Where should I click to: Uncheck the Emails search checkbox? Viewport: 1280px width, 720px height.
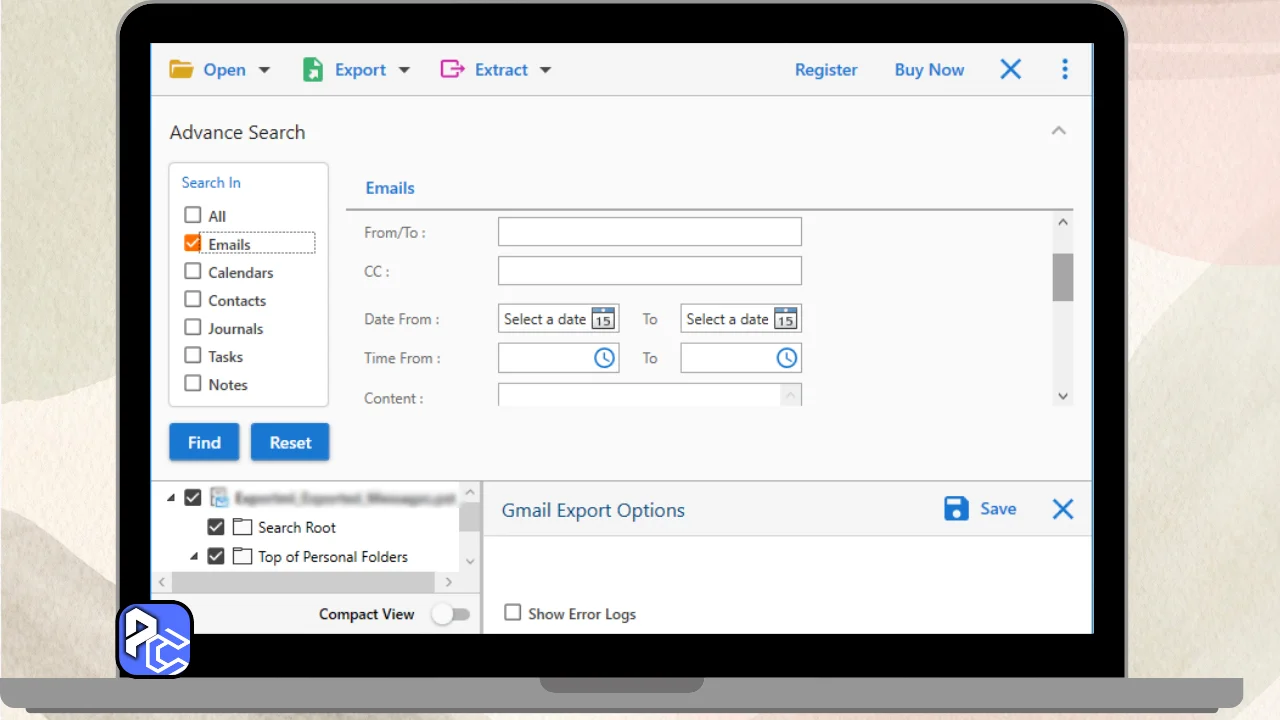(x=193, y=243)
